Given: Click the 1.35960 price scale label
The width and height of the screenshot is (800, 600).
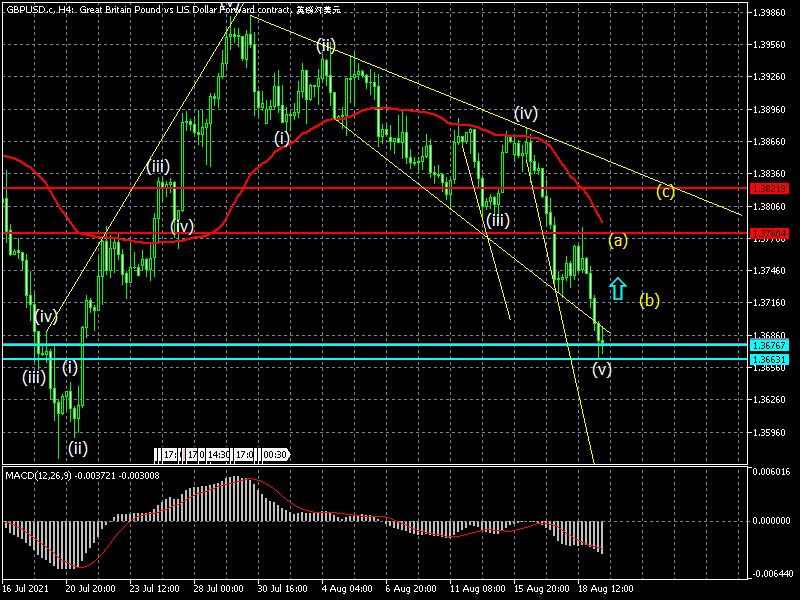Looking at the screenshot, I should coord(772,433).
